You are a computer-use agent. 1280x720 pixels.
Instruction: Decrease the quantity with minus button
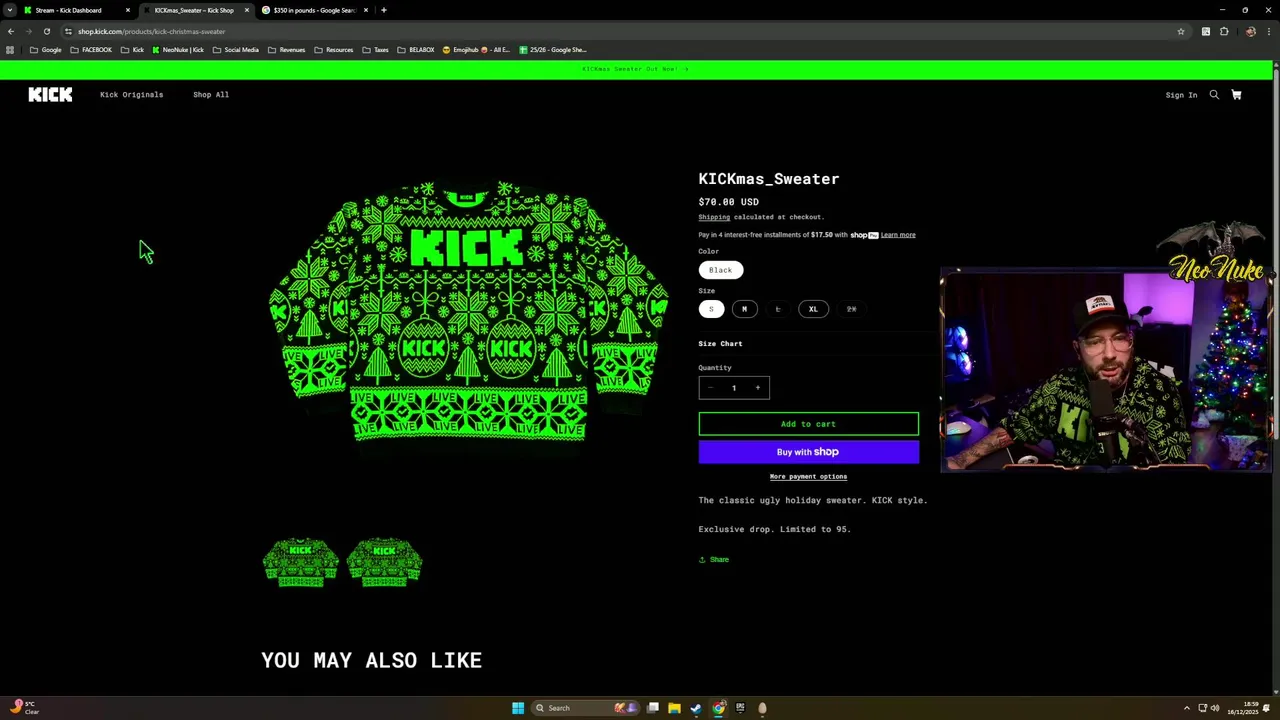pos(711,388)
